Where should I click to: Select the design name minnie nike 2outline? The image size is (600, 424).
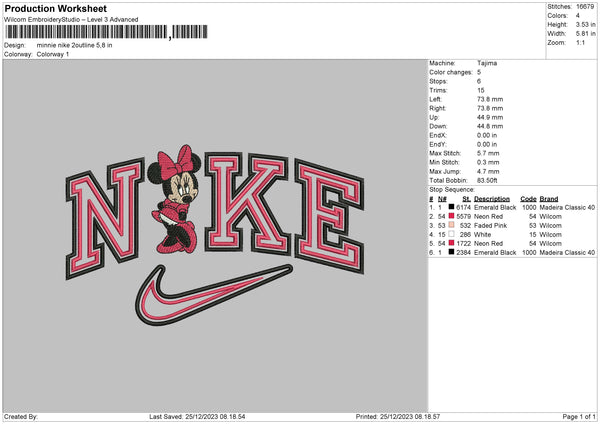(x=75, y=45)
